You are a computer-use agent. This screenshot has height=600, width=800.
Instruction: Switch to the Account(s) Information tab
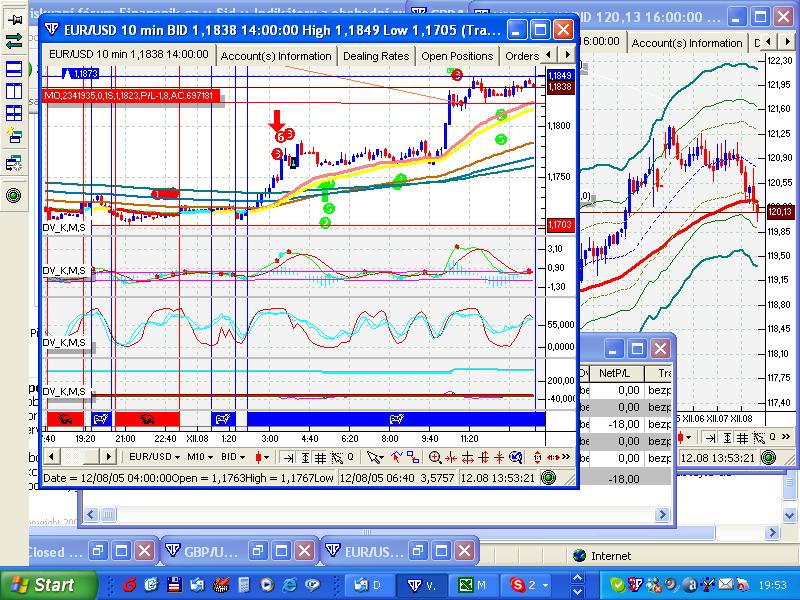(x=276, y=56)
